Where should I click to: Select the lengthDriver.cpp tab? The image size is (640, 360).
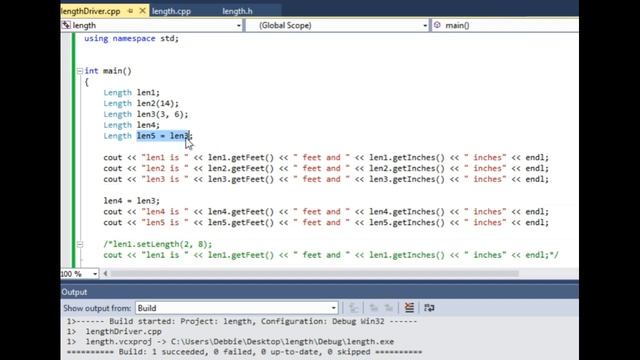tap(91, 11)
